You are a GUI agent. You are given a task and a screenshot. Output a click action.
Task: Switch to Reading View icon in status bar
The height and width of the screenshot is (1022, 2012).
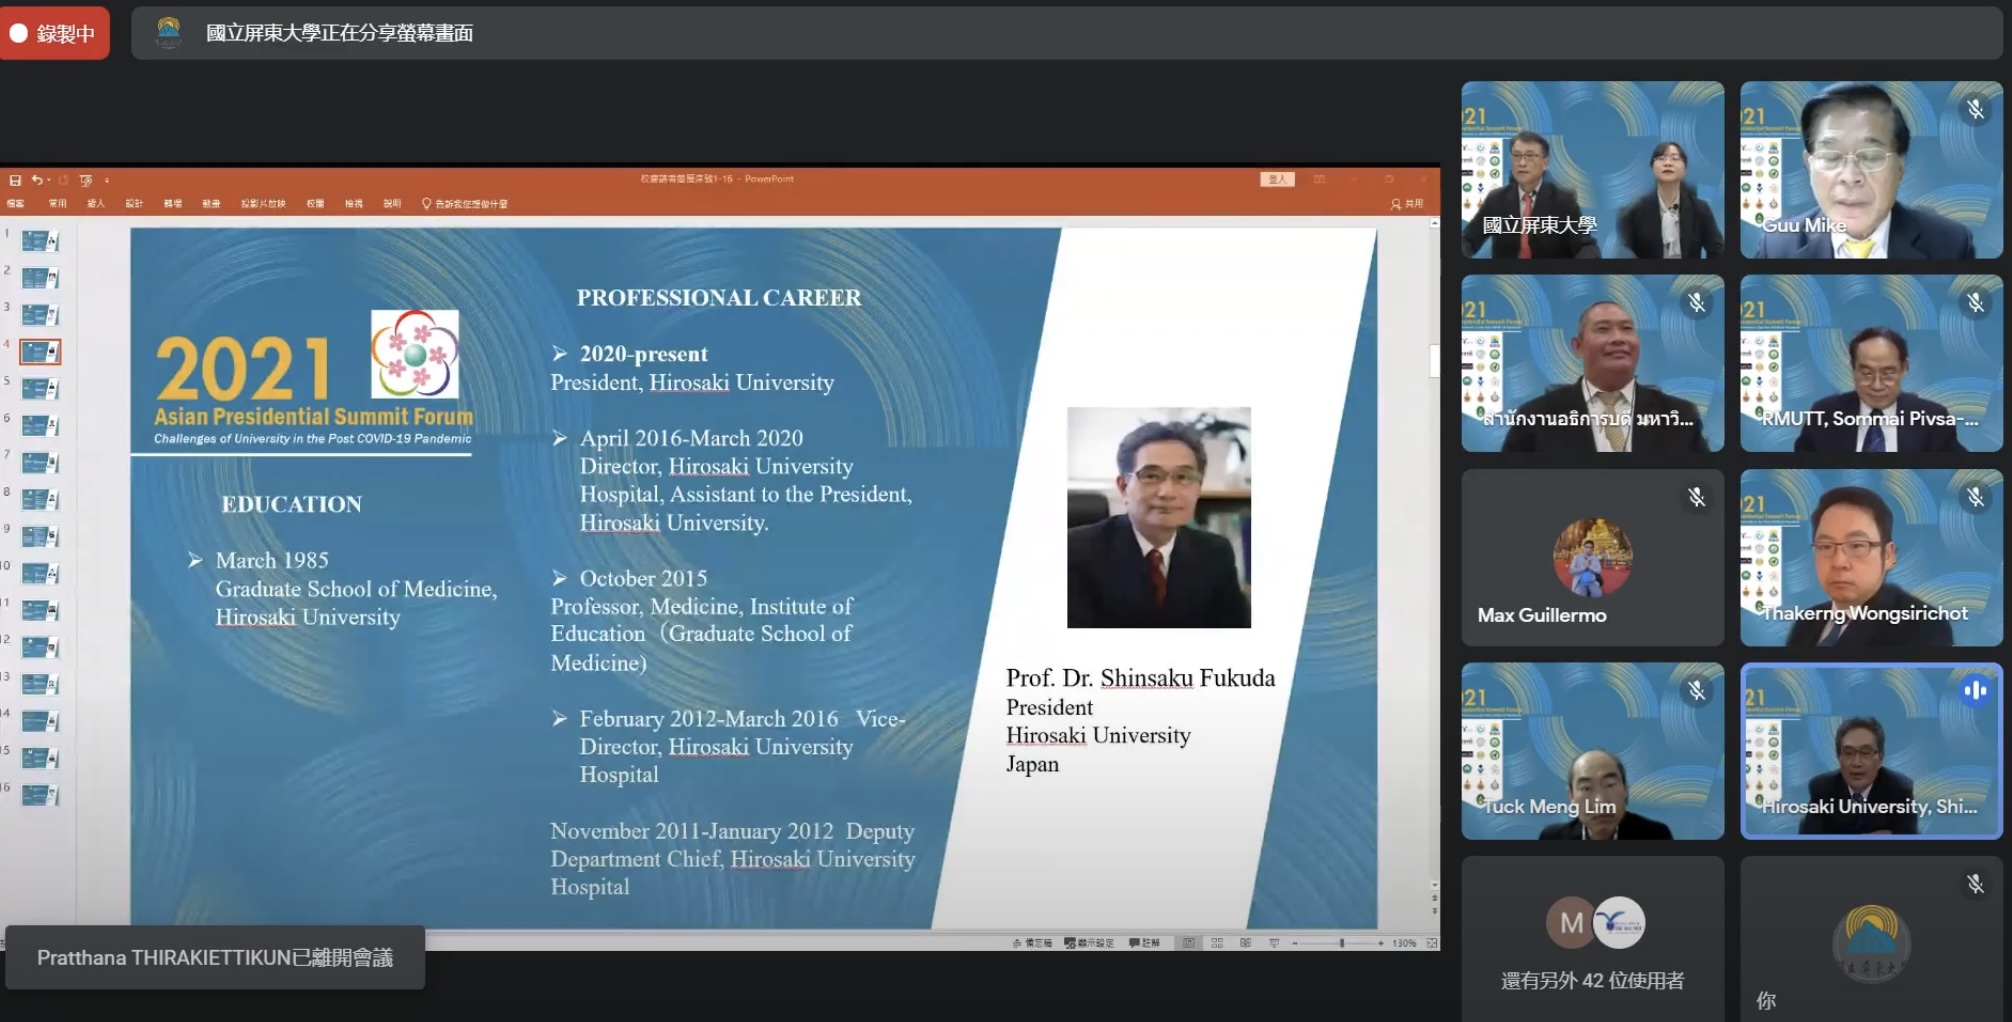point(1245,943)
